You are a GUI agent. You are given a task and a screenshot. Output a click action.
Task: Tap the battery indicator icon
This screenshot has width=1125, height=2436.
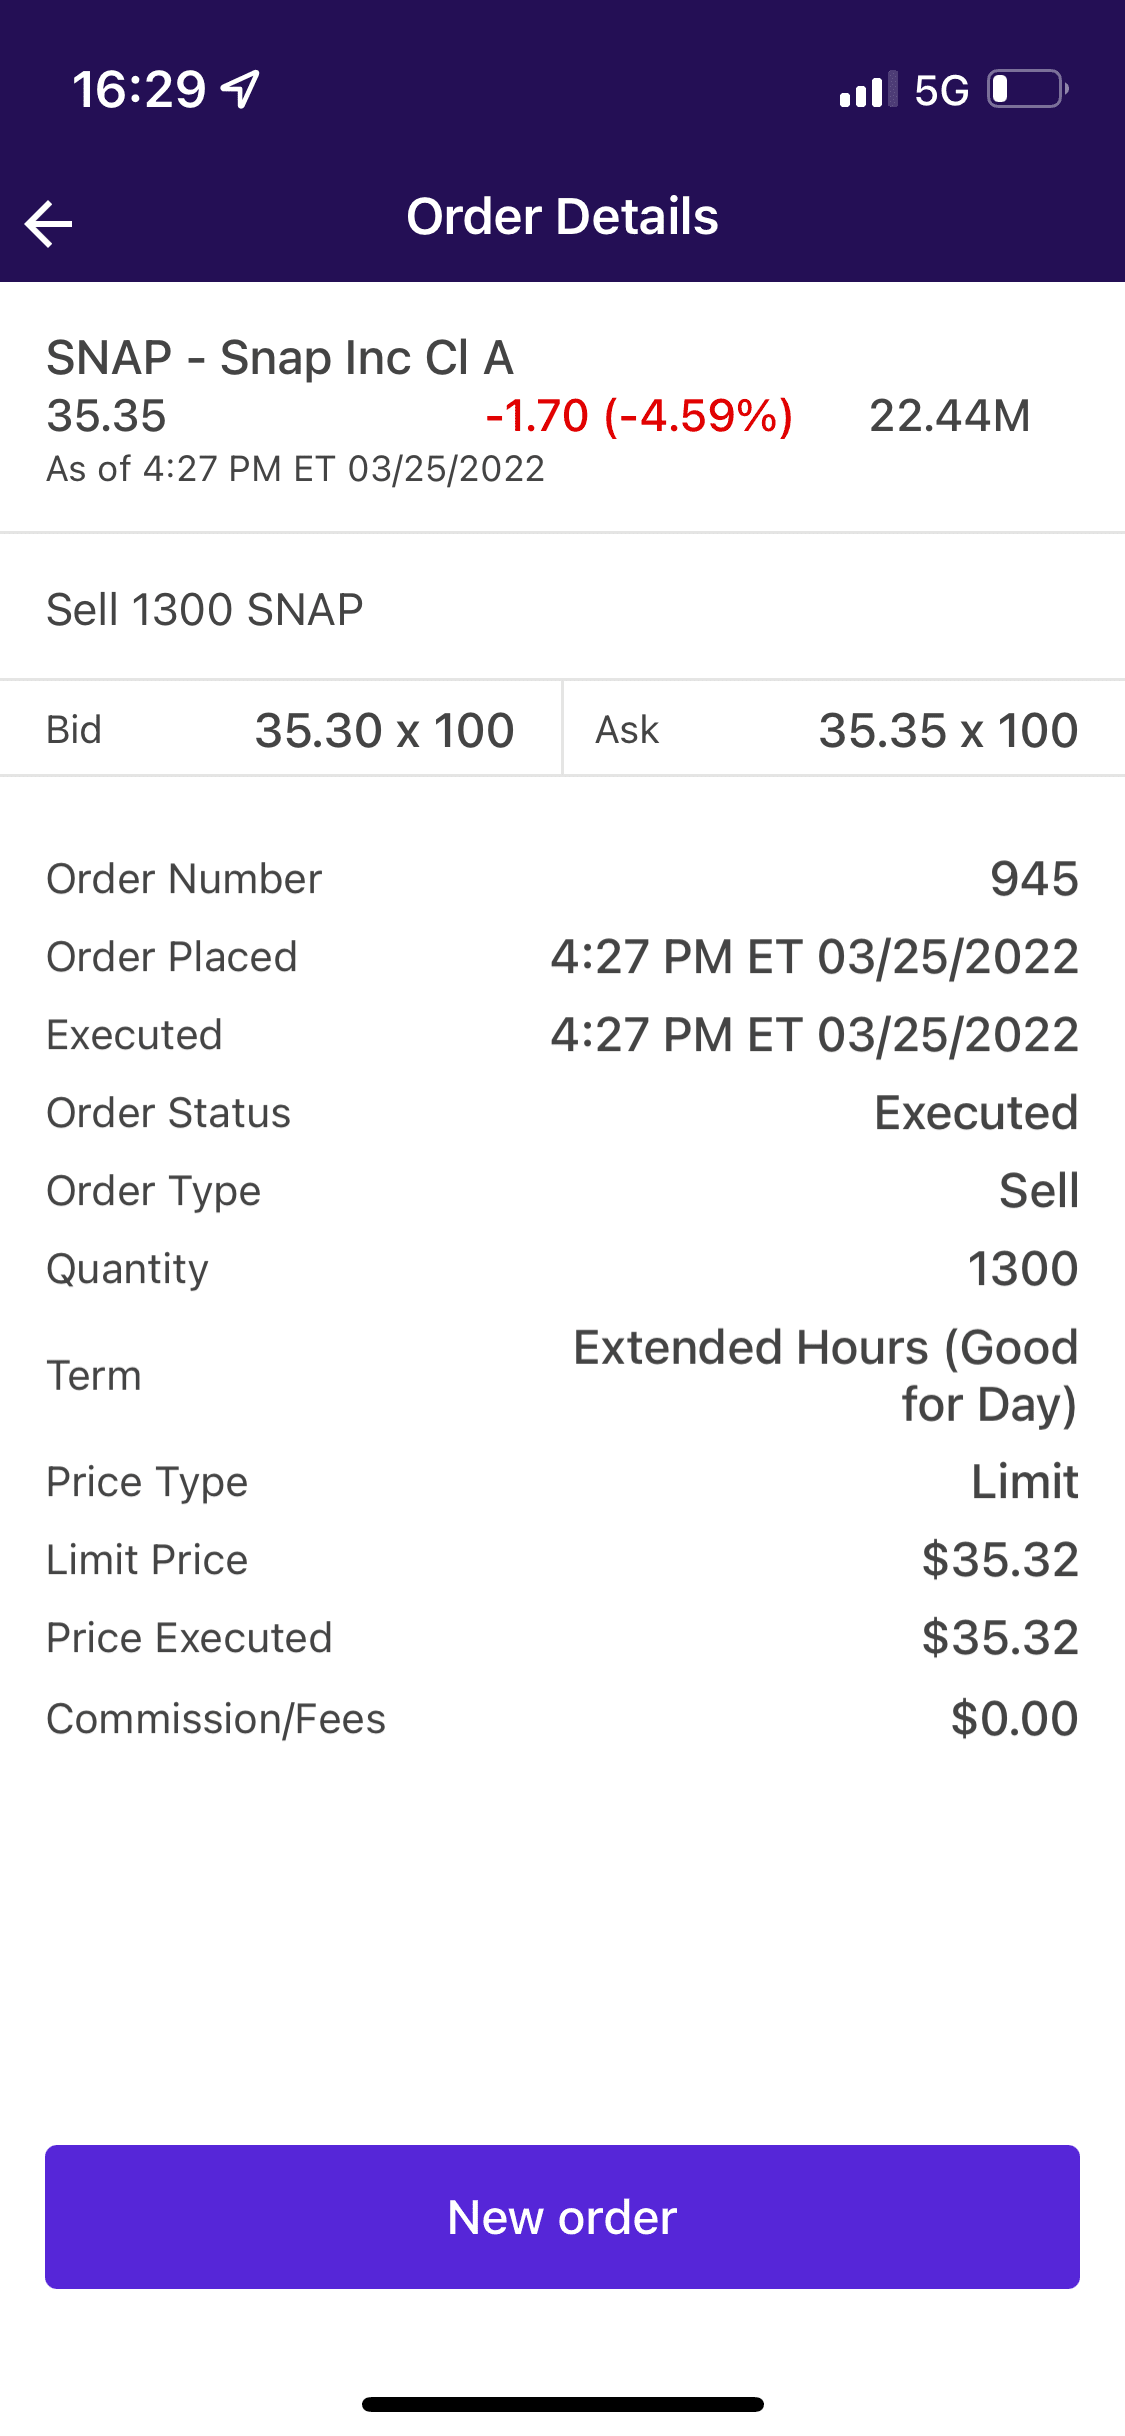[1027, 89]
